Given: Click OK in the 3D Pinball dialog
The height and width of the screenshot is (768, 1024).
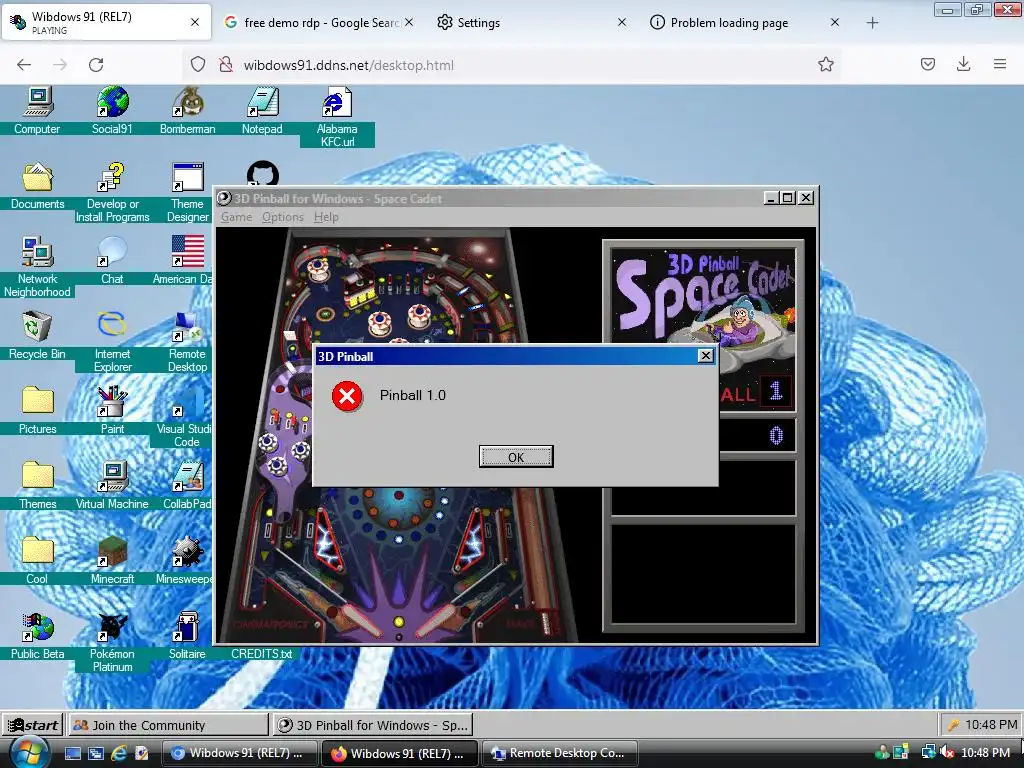Looking at the screenshot, I should (516, 456).
